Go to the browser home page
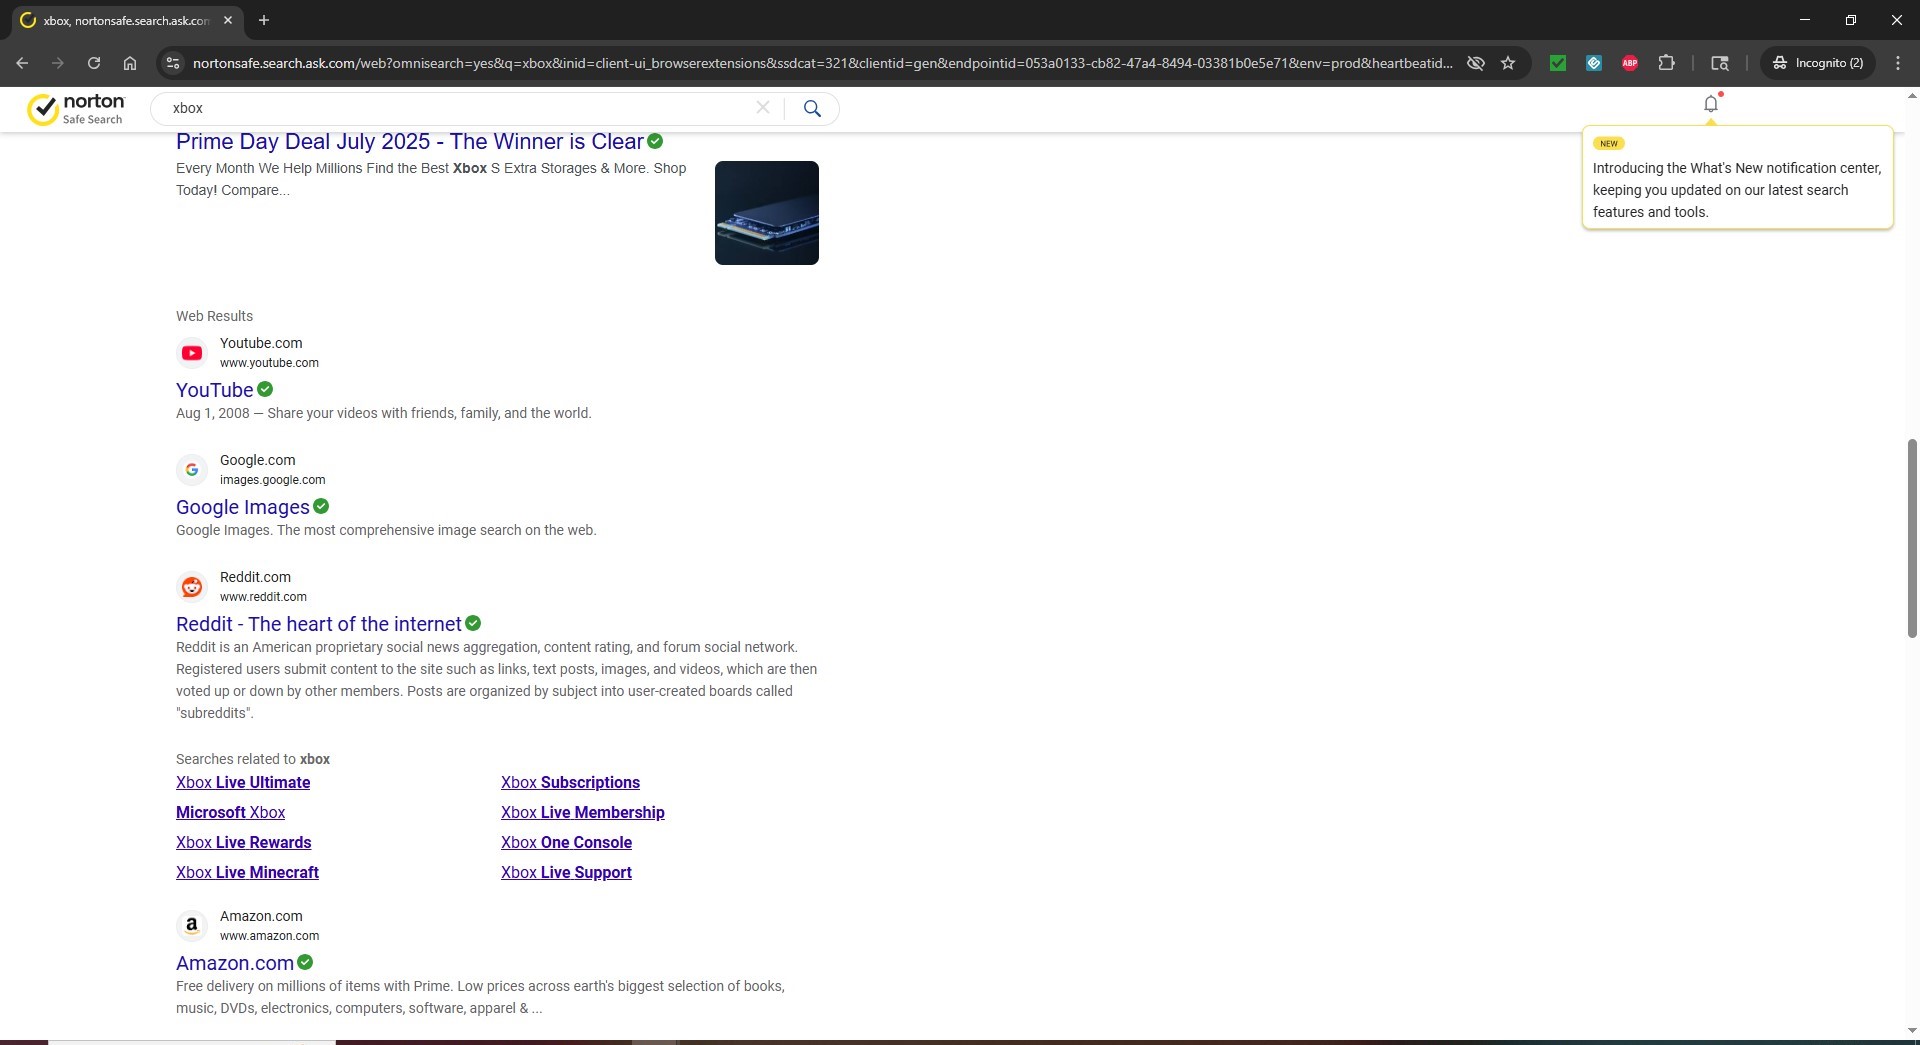 click(x=130, y=63)
